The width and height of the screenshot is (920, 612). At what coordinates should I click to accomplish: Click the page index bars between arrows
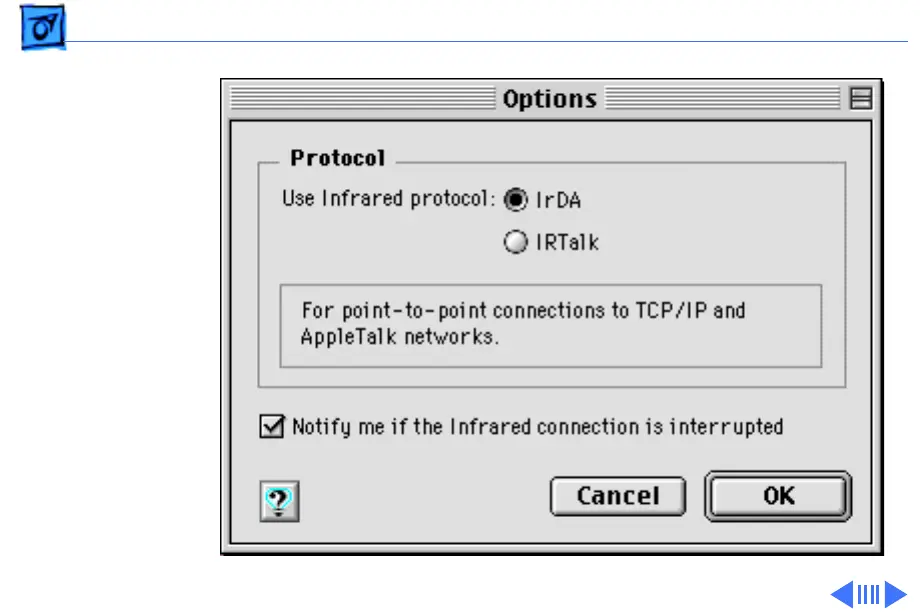pyautogui.click(x=868, y=594)
